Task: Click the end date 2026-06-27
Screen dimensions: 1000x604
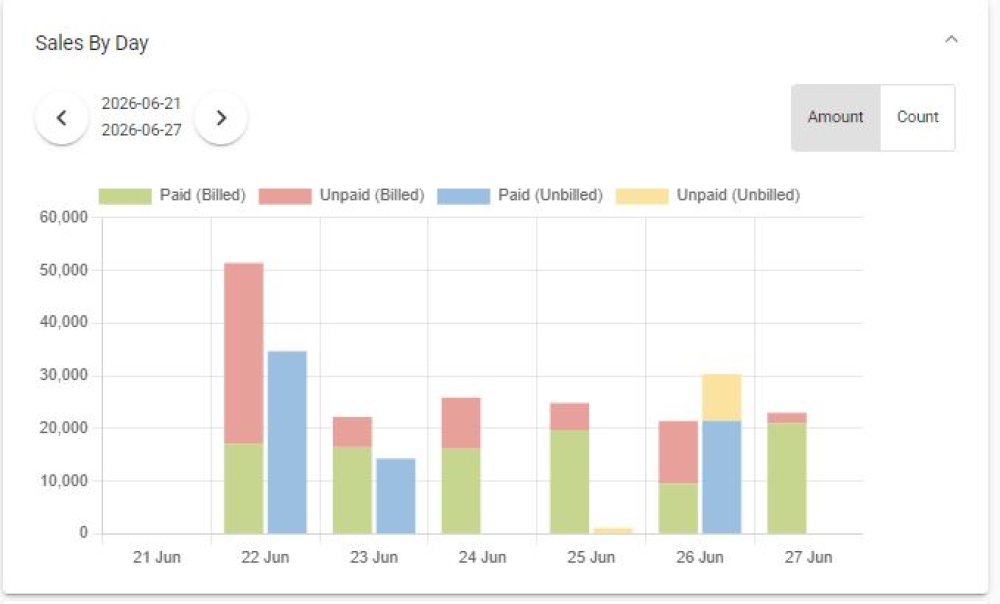Action: coord(142,130)
